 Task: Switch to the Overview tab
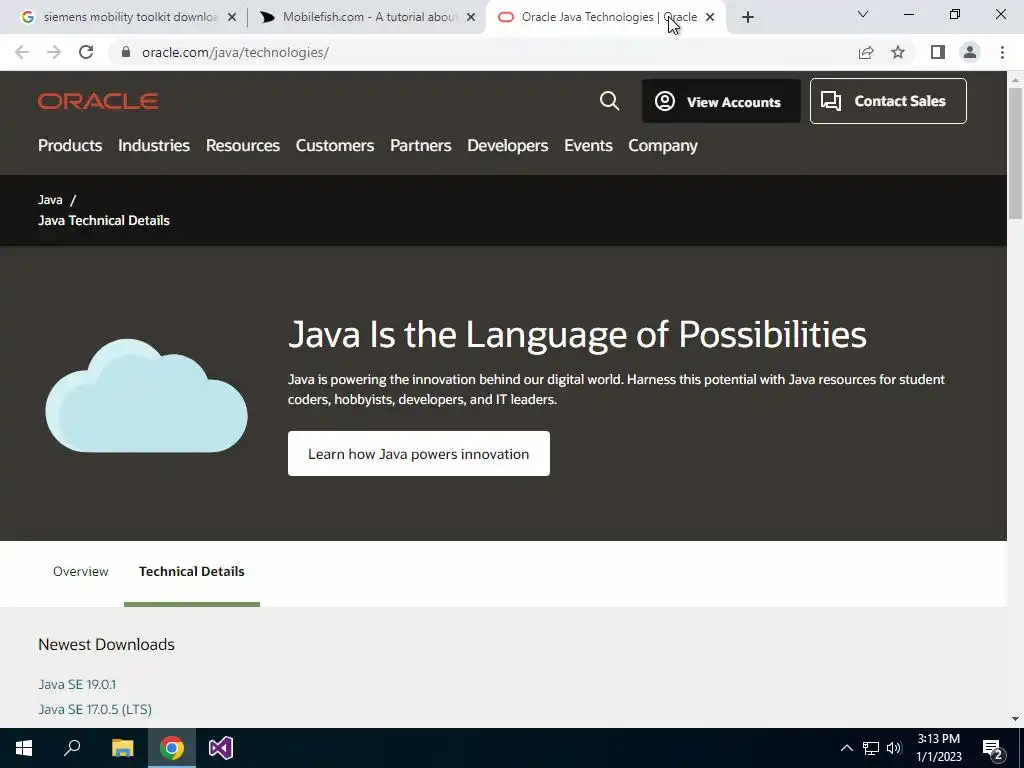tap(80, 571)
